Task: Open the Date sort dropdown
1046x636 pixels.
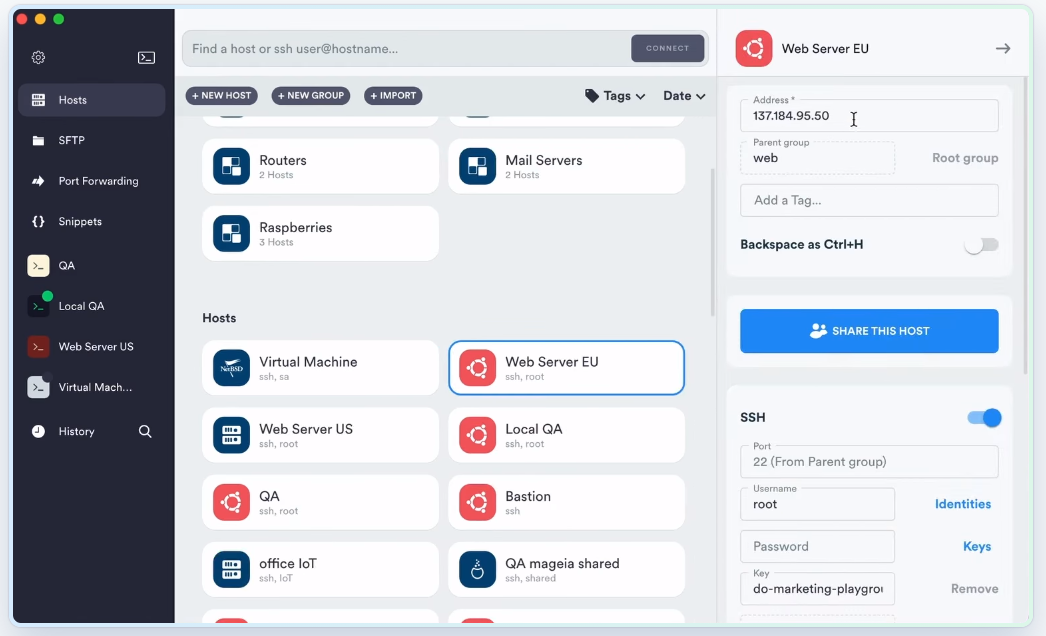Action: click(x=684, y=96)
